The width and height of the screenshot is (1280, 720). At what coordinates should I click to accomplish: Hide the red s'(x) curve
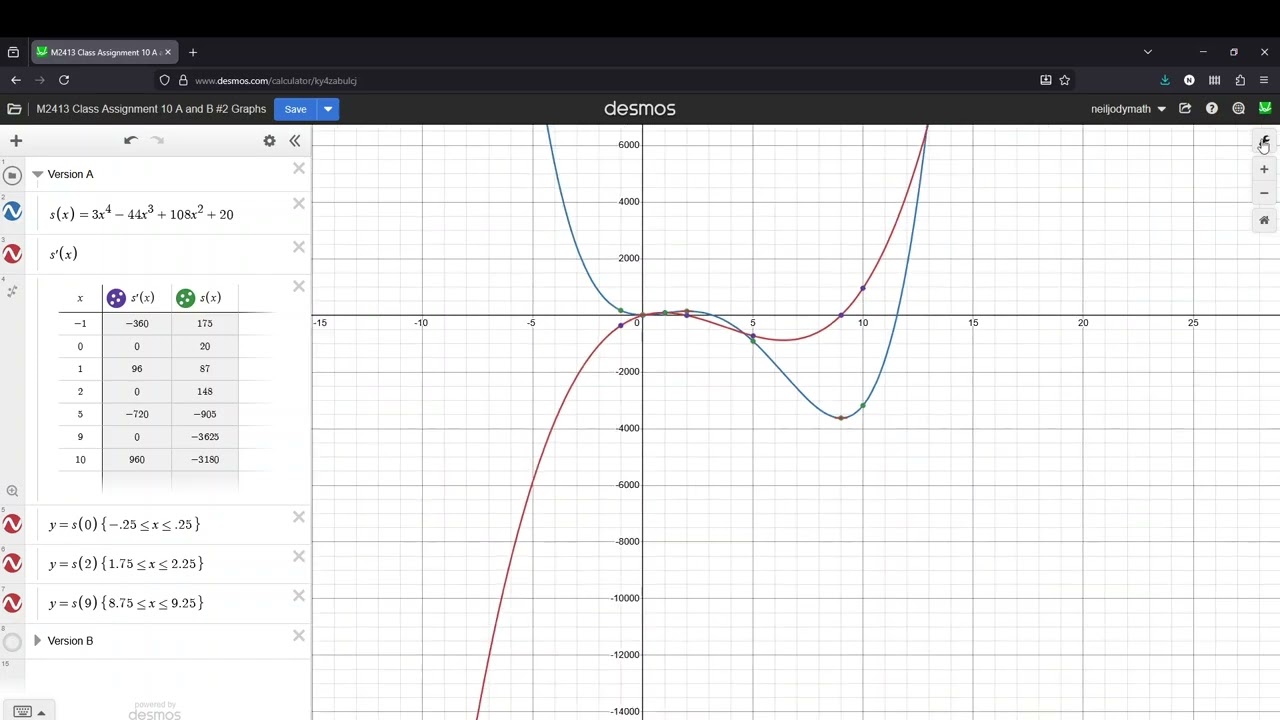click(x=12, y=254)
